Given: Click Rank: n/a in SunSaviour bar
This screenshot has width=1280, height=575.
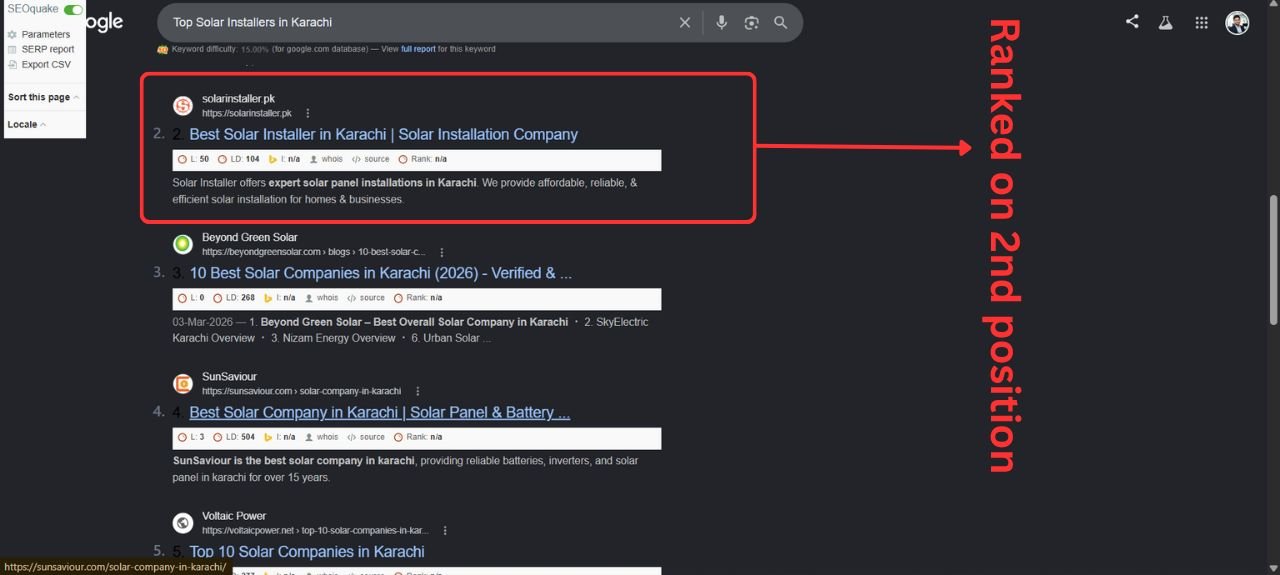Looking at the screenshot, I should 418,437.
